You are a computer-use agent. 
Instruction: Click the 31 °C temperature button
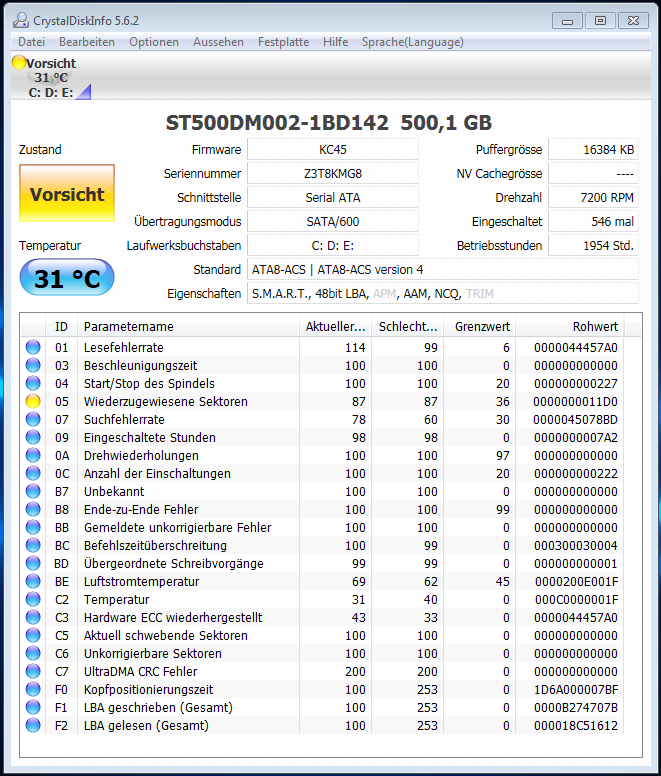click(x=67, y=278)
